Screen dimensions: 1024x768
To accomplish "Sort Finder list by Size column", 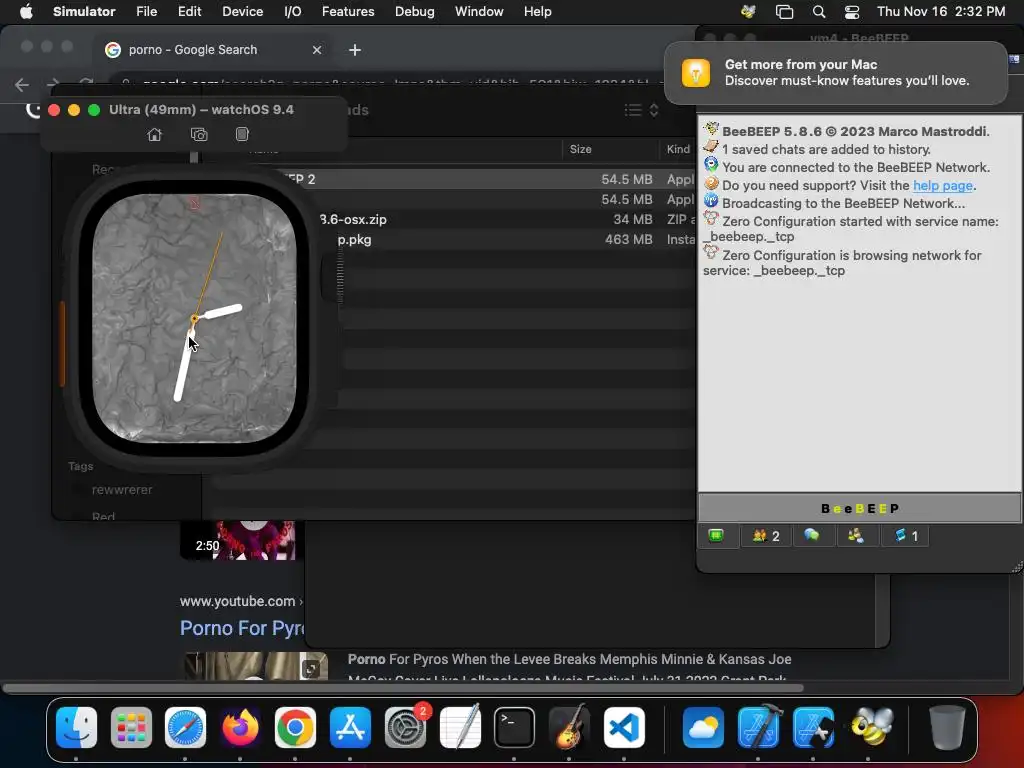I will pyautogui.click(x=581, y=149).
